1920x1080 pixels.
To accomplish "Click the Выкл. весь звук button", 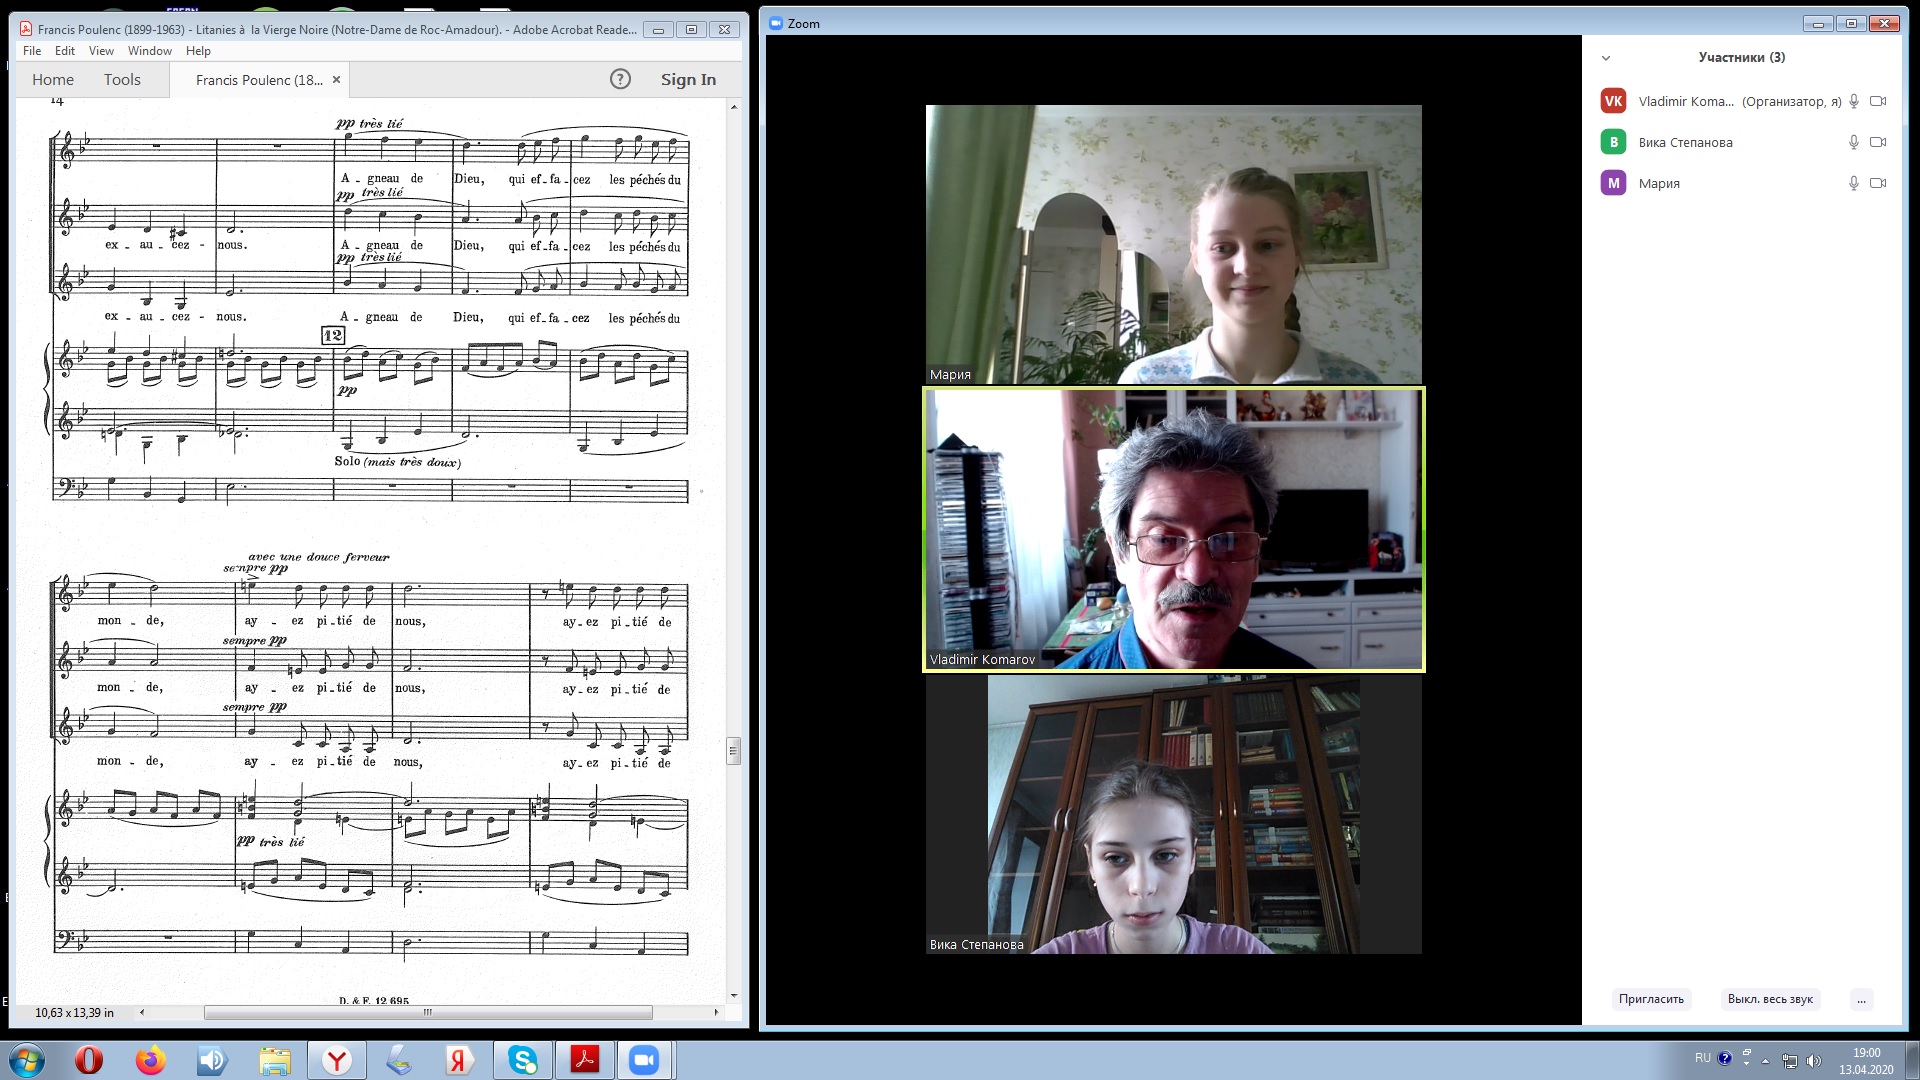I will 1770,999.
